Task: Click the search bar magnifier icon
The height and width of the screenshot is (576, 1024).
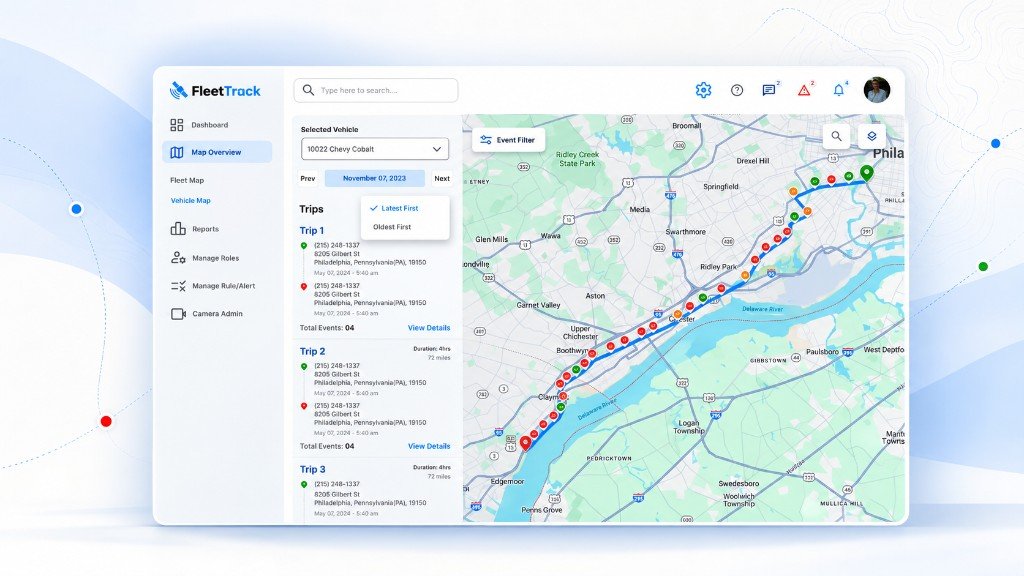Action: tap(308, 90)
